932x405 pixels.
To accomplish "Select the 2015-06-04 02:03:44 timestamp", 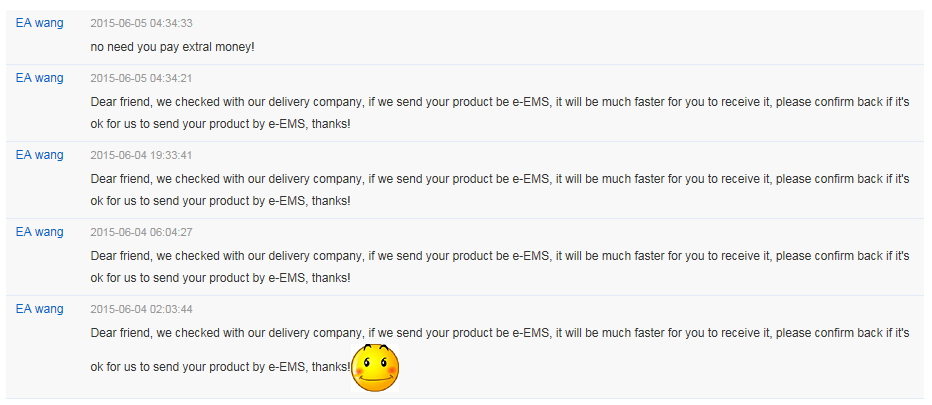I will click(x=141, y=309).
